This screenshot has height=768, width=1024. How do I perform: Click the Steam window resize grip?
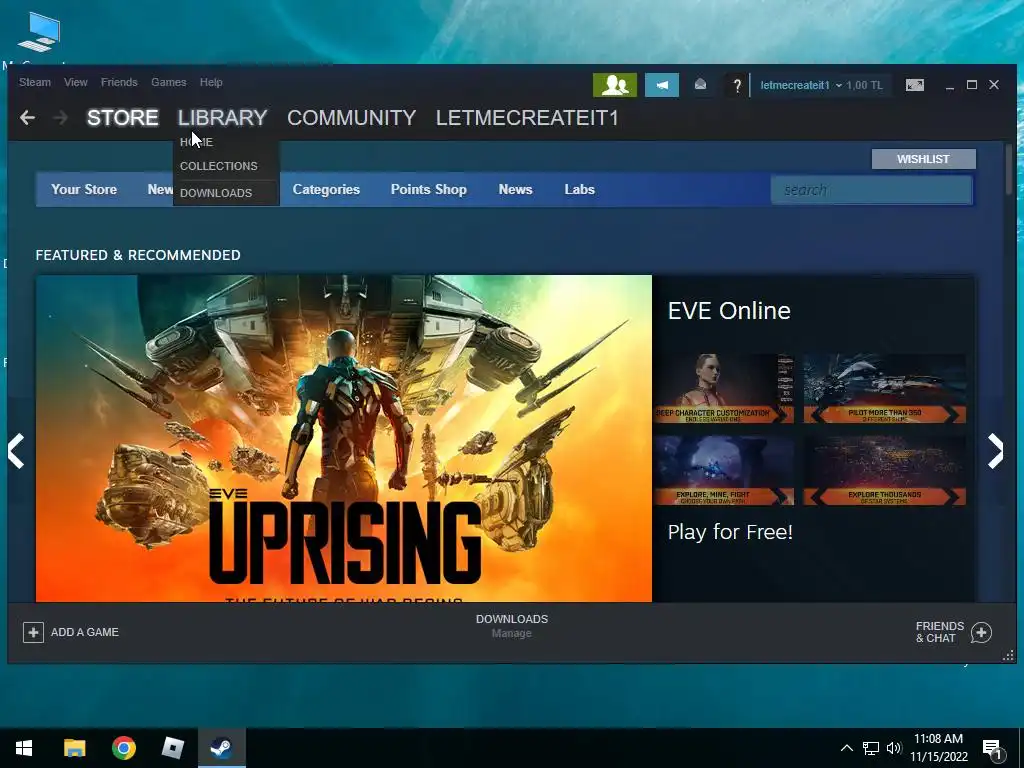pos(1008,656)
